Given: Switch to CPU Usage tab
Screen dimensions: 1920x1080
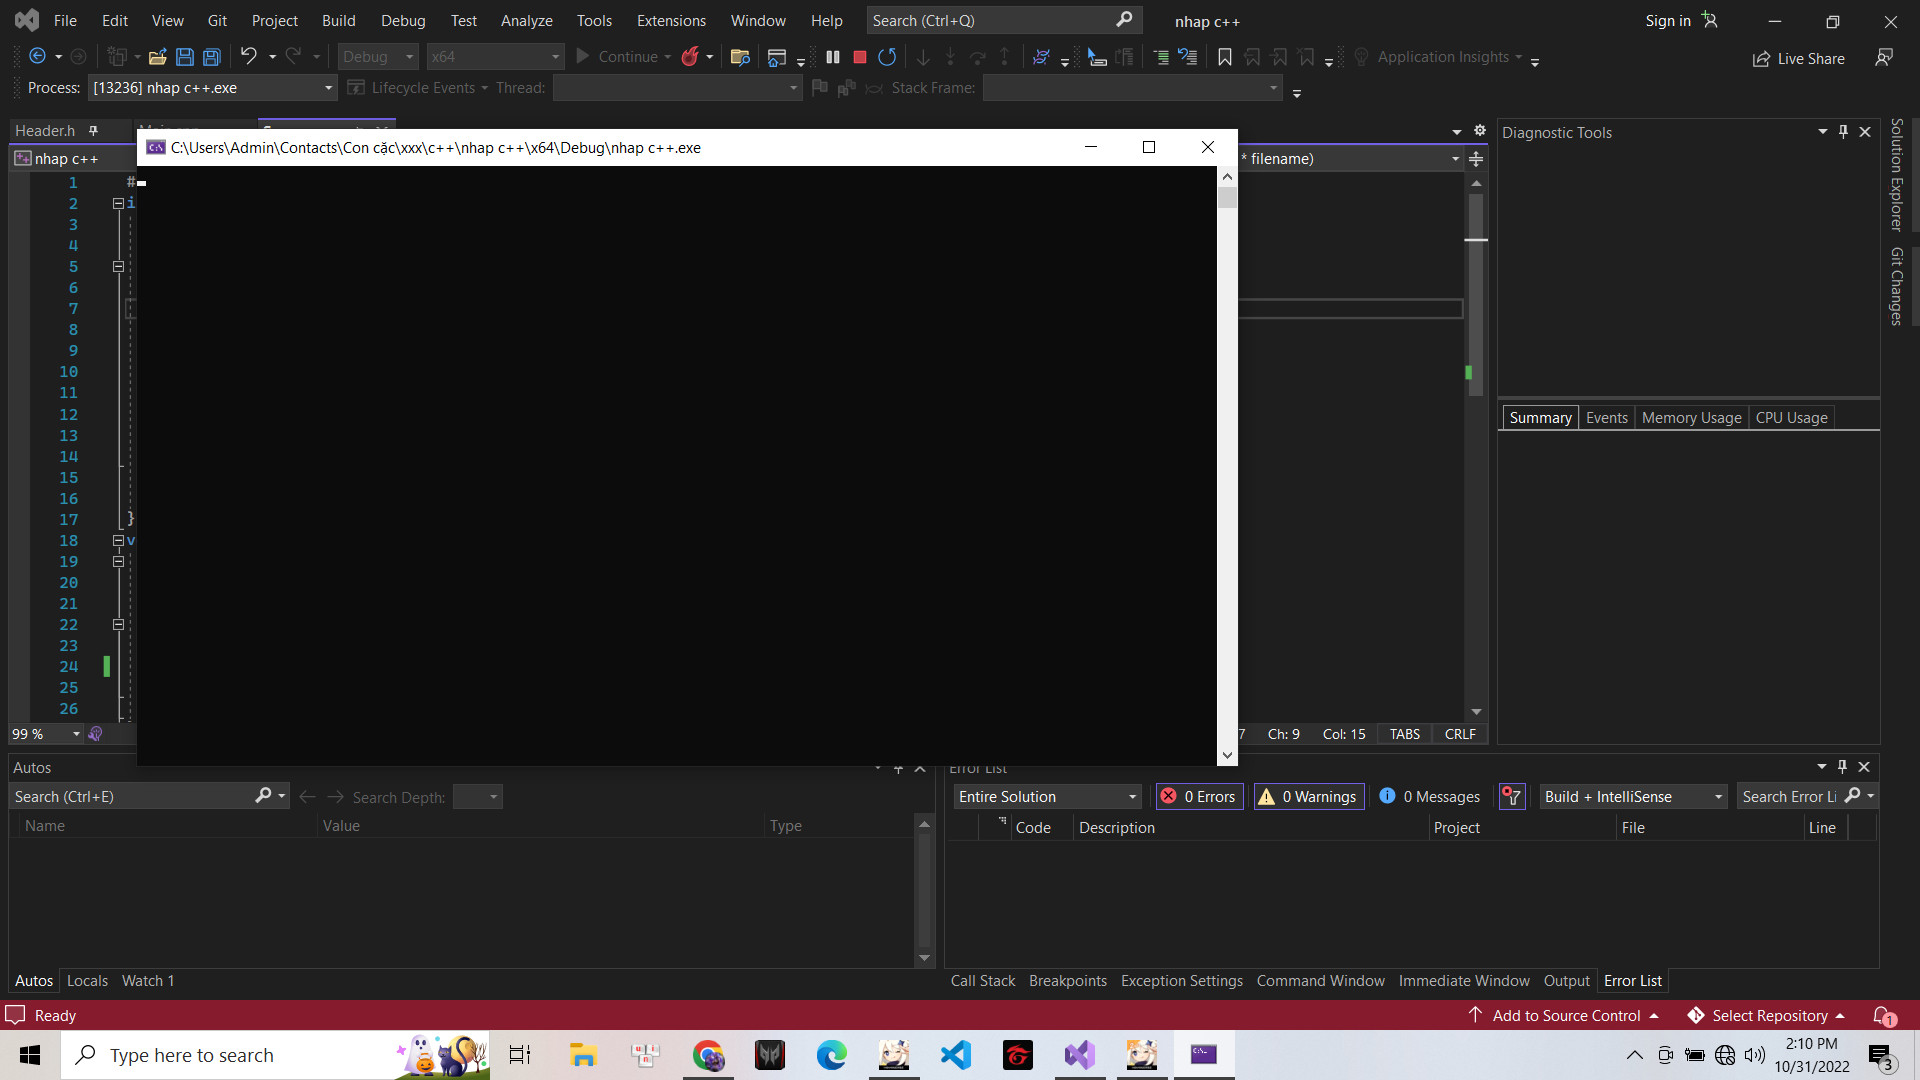Looking at the screenshot, I should coord(1791,418).
